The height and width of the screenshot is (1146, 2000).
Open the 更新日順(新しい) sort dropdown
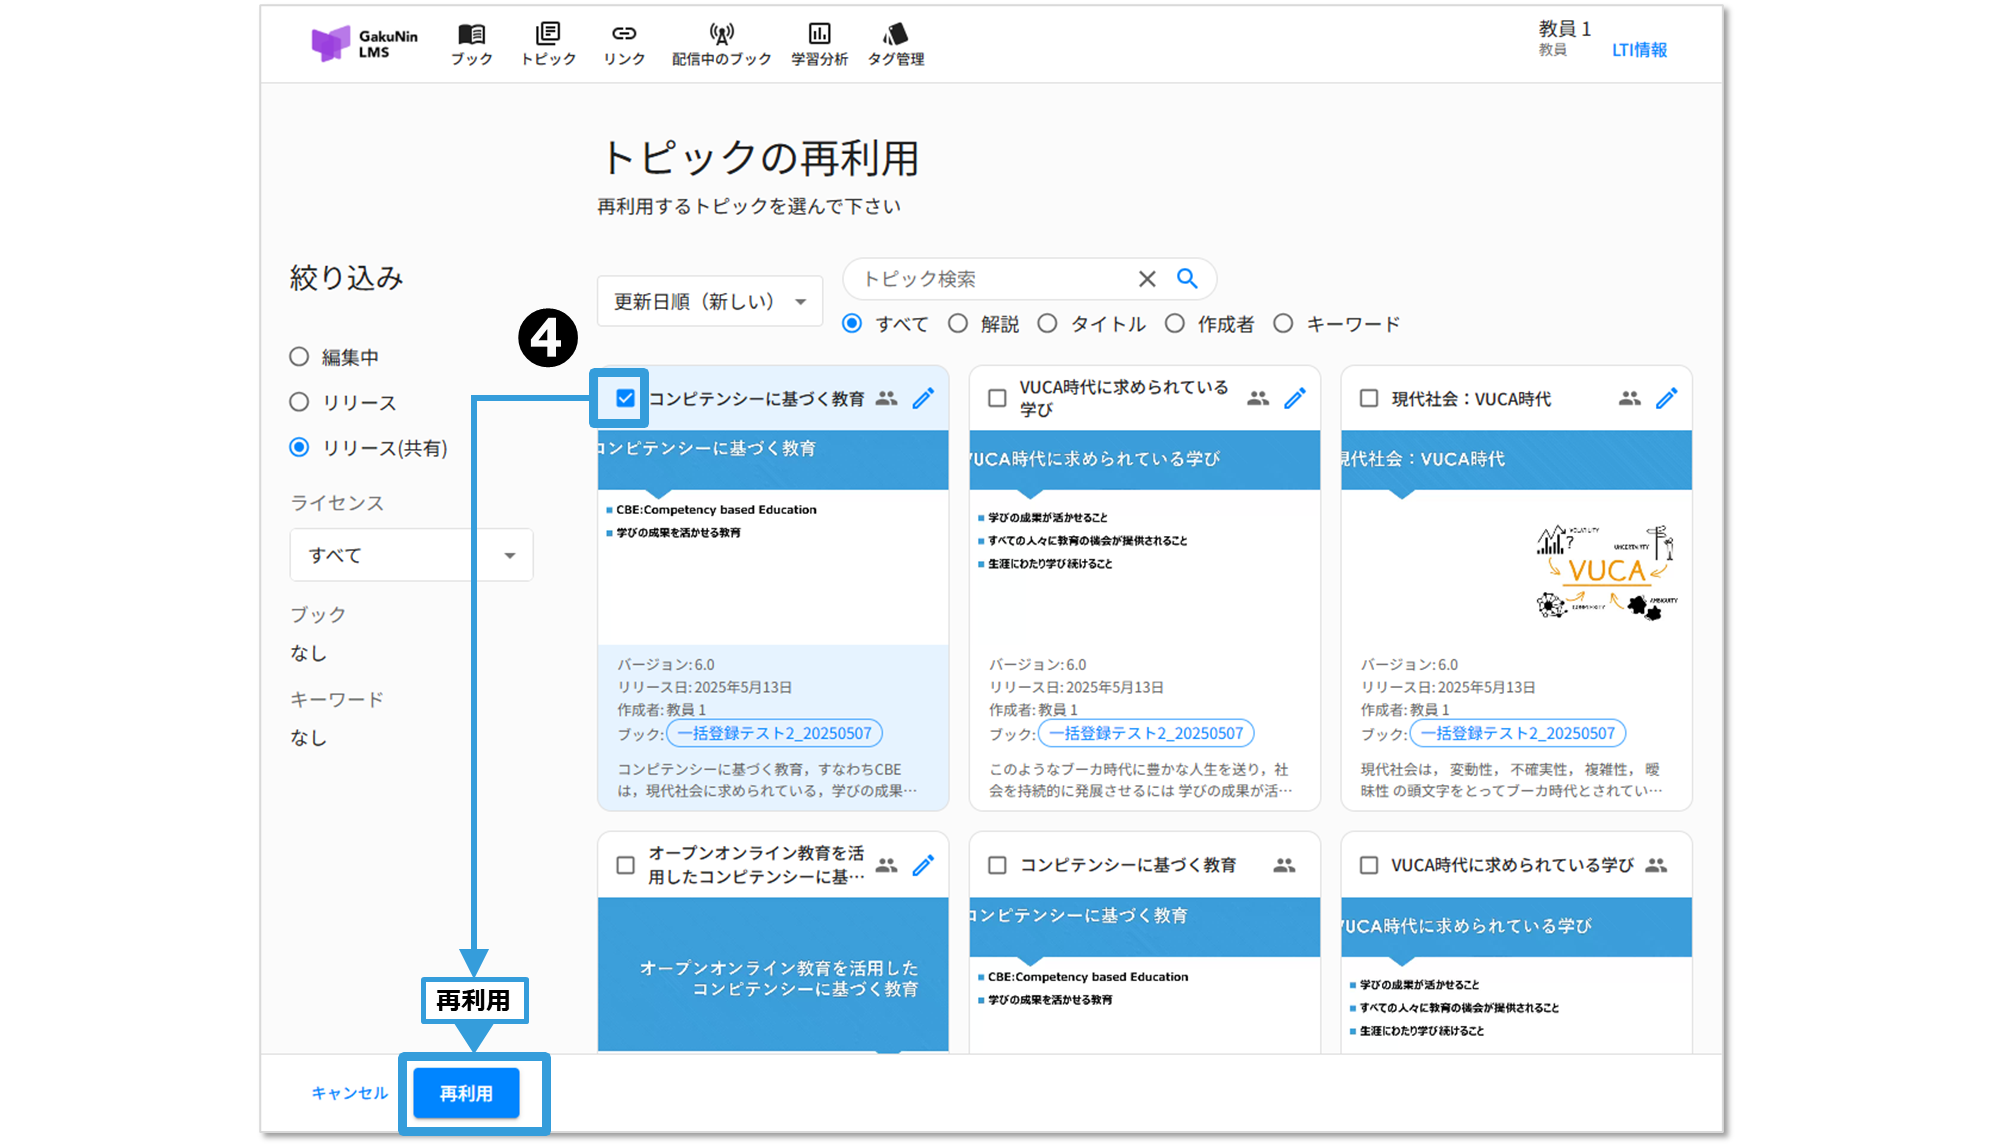[x=709, y=301]
